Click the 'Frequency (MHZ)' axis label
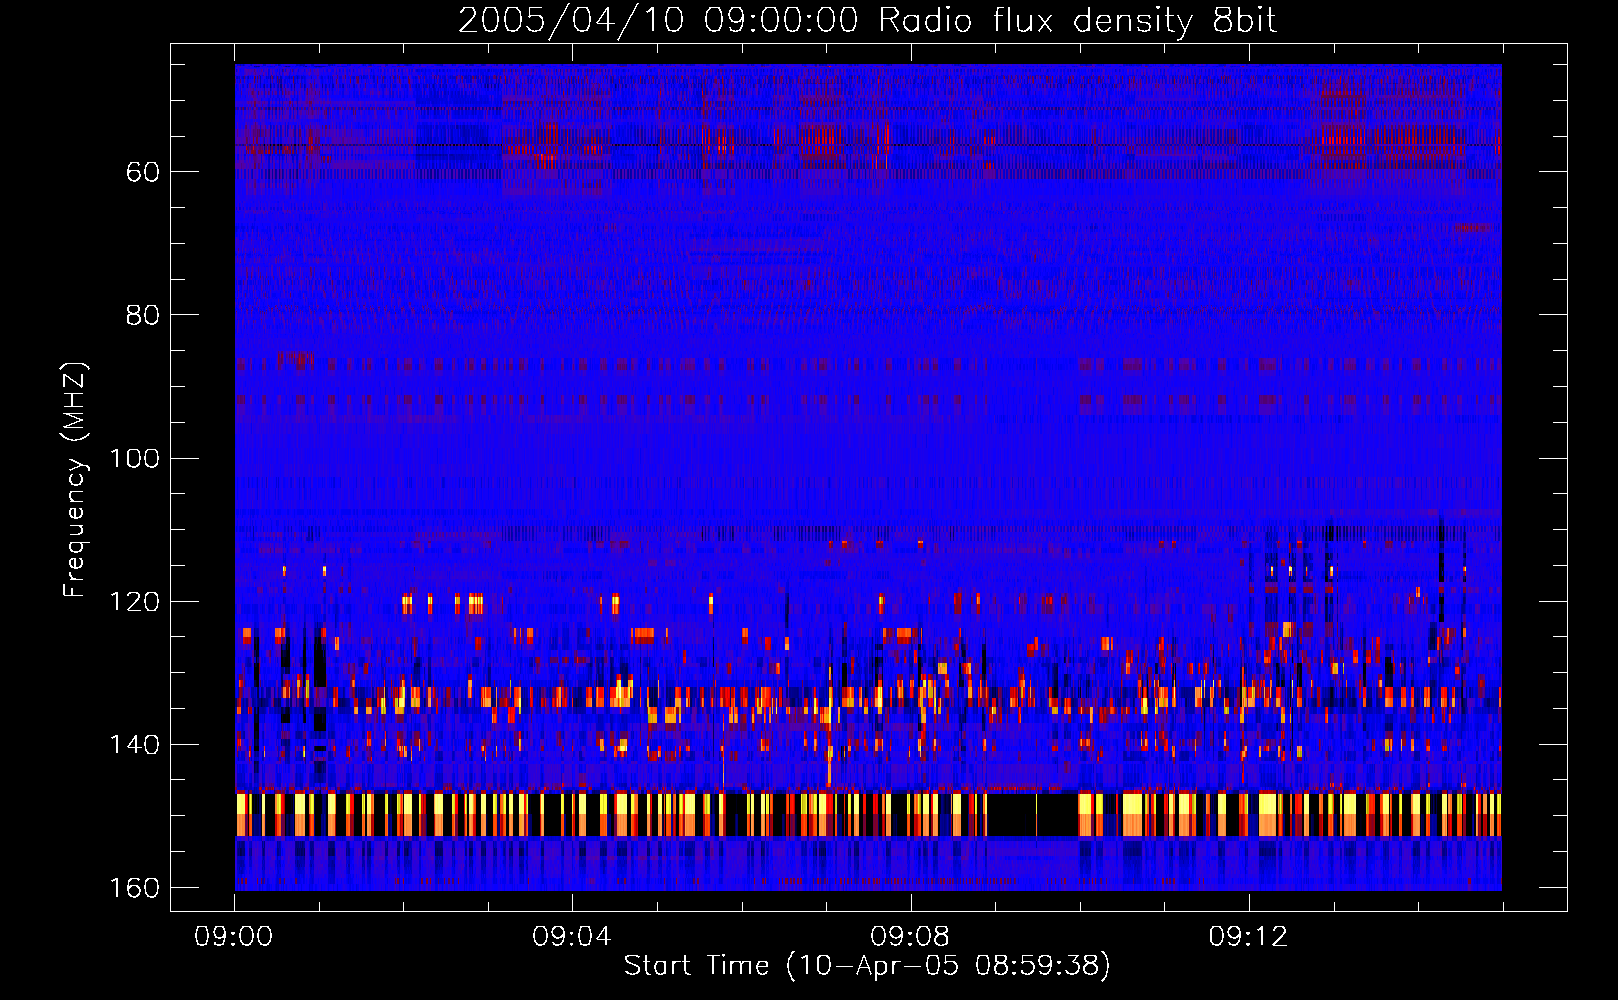 [x=75, y=480]
